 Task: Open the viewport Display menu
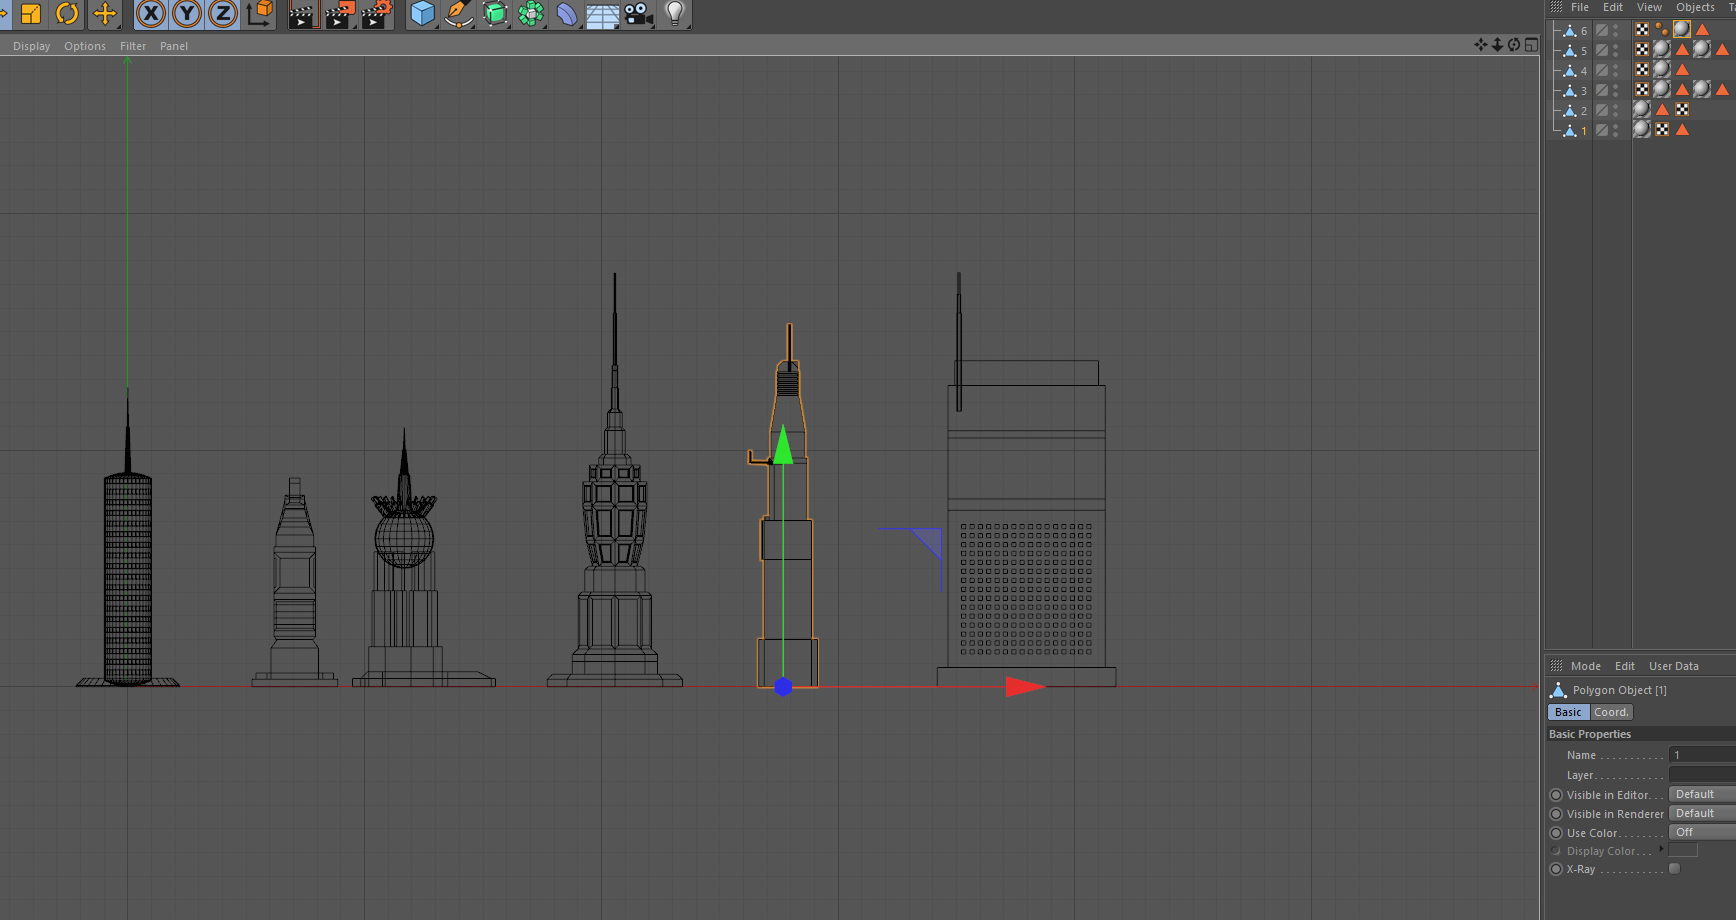(32, 46)
